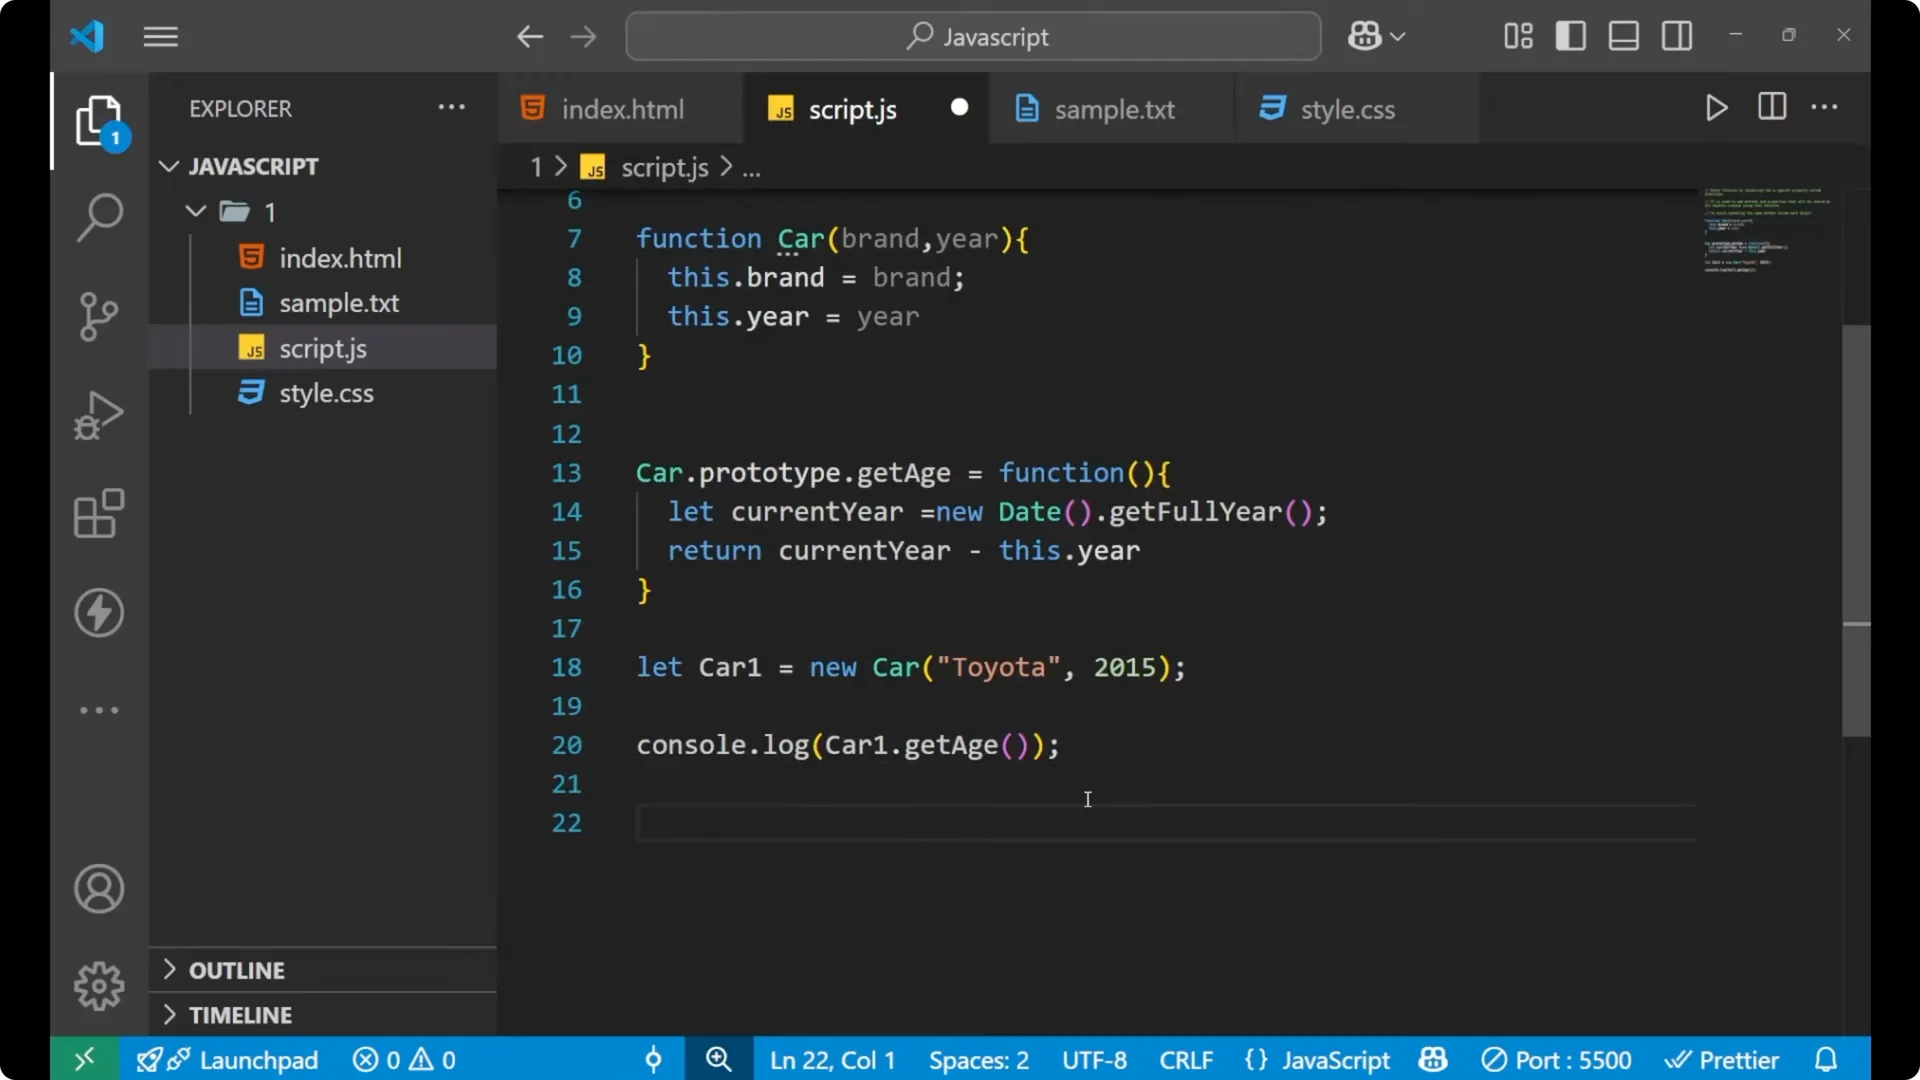Open the Search view in the activity bar
Viewport: 1920px width, 1080px height.
[x=98, y=216]
